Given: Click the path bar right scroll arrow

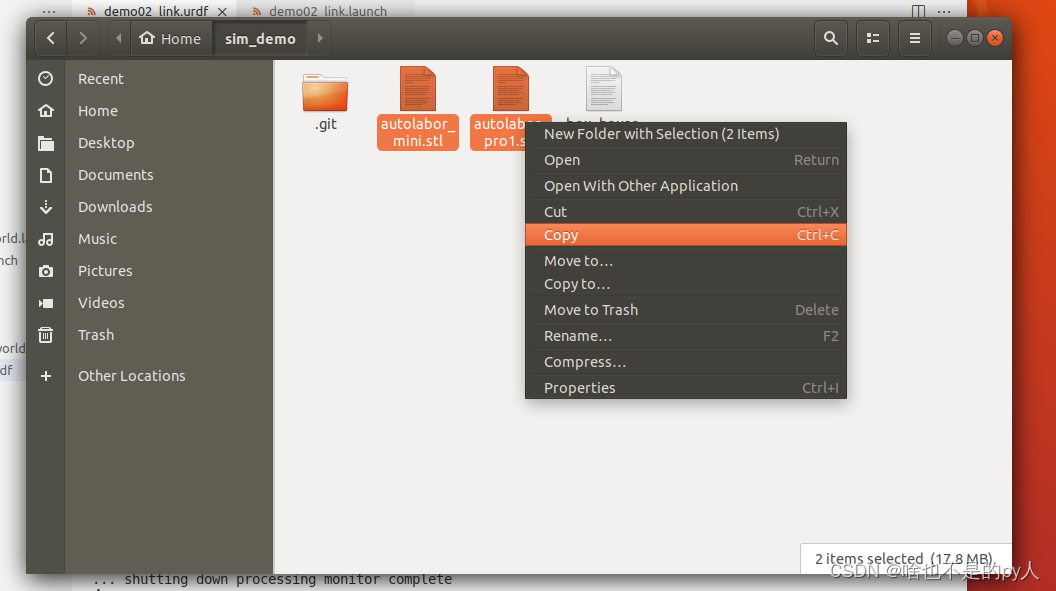Looking at the screenshot, I should pos(320,38).
